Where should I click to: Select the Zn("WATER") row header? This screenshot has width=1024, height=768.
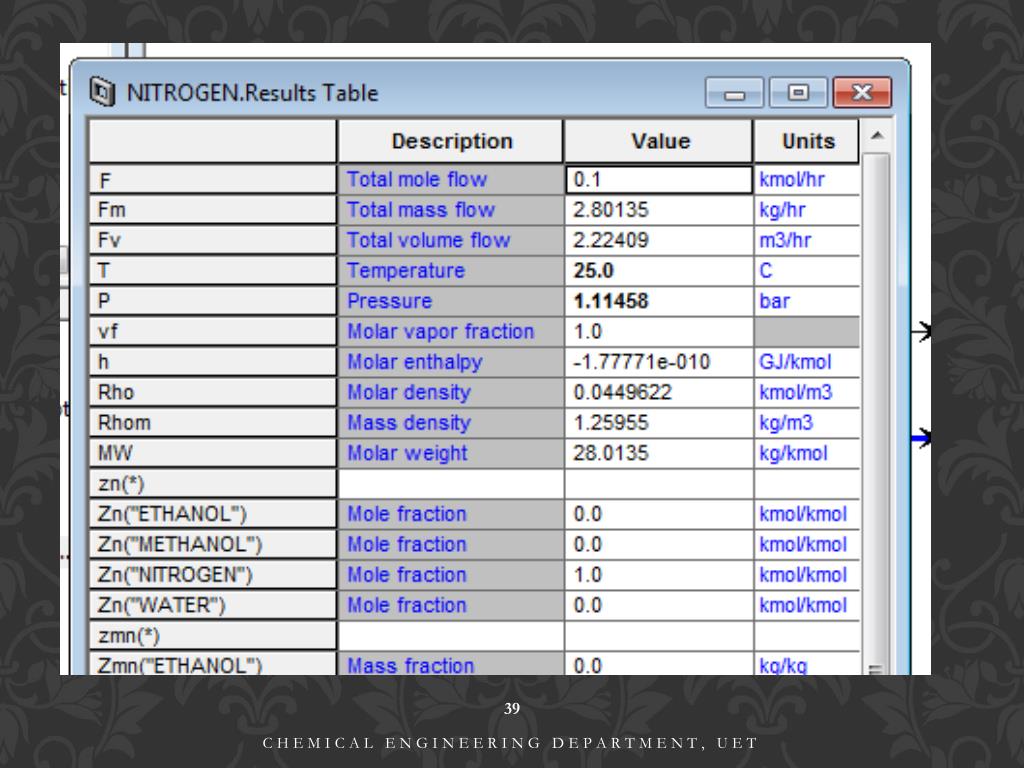click(x=213, y=605)
